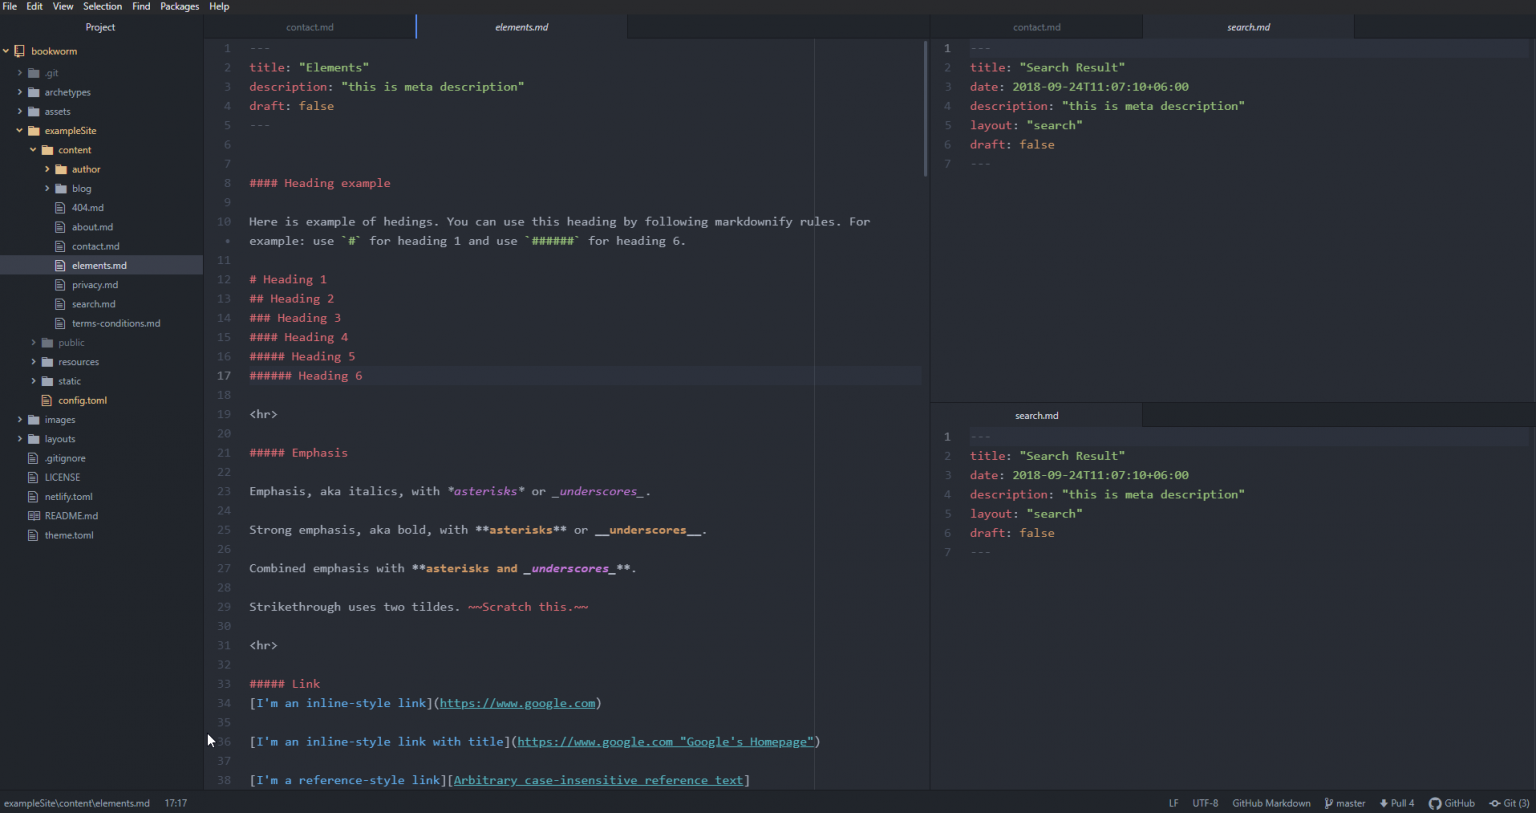
Task: Collapse the bookworm project root
Action: [8, 50]
